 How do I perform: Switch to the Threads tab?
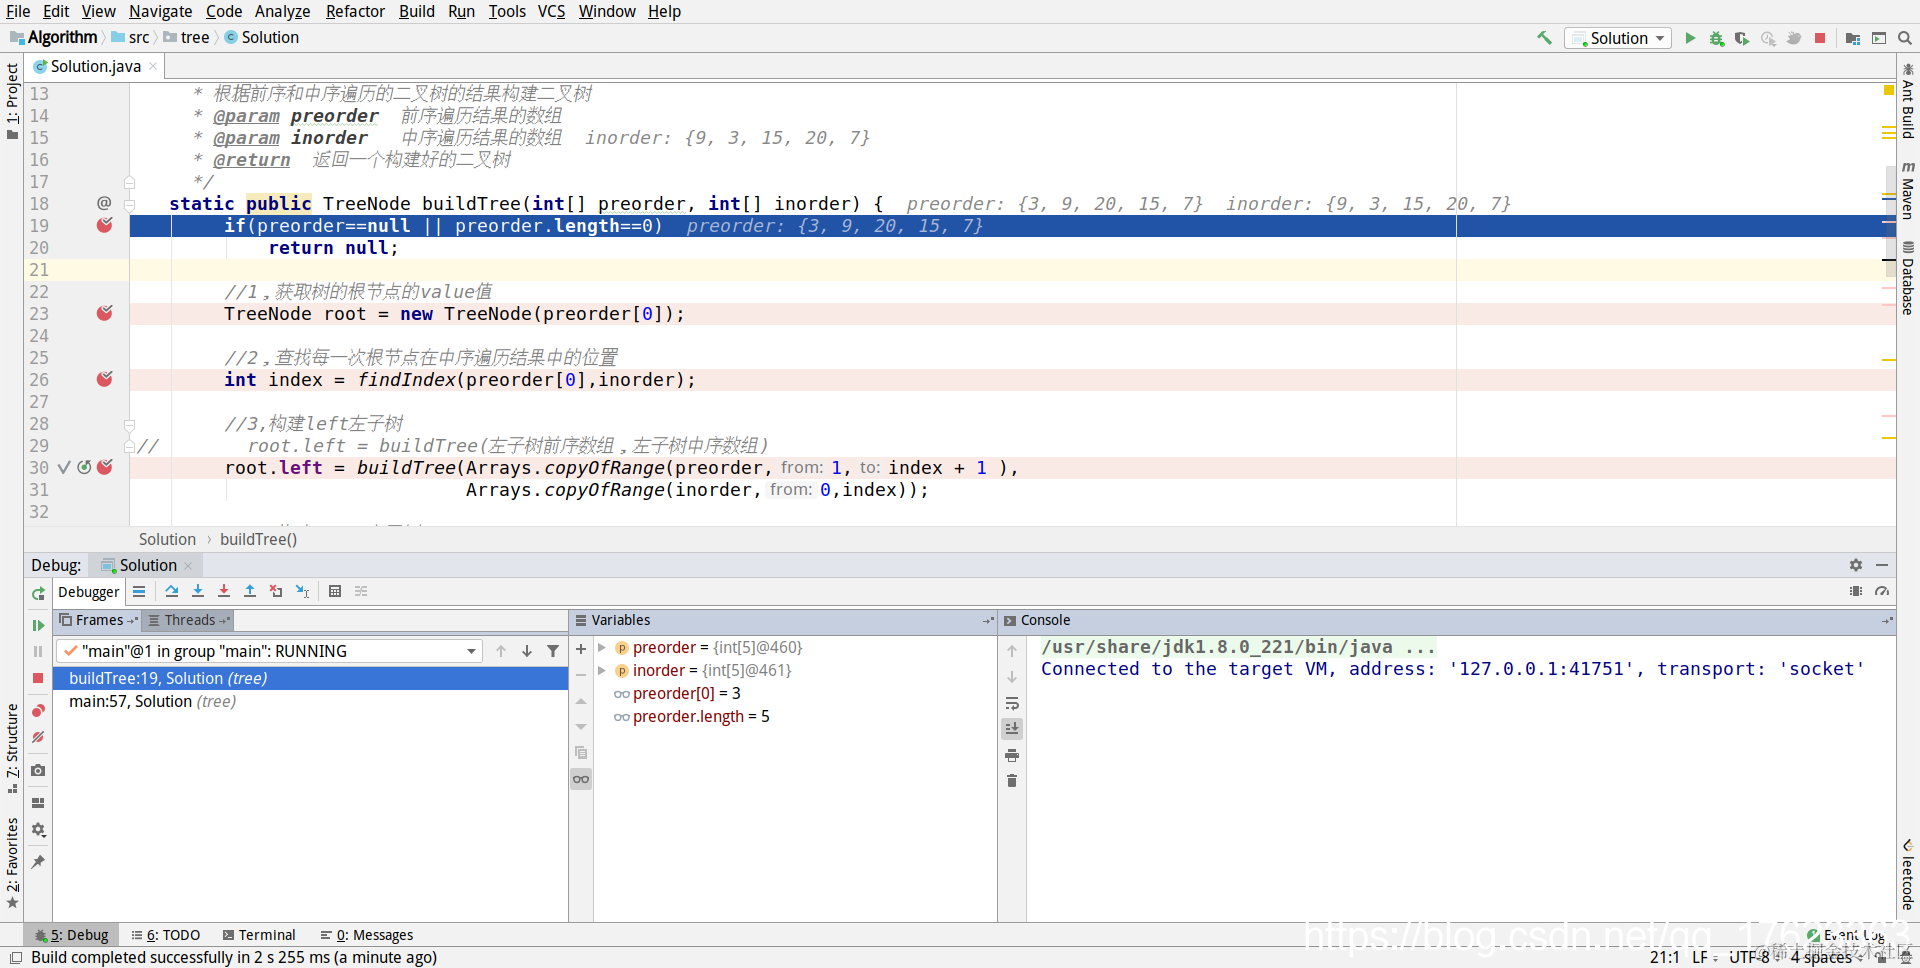tap(189, 620)
